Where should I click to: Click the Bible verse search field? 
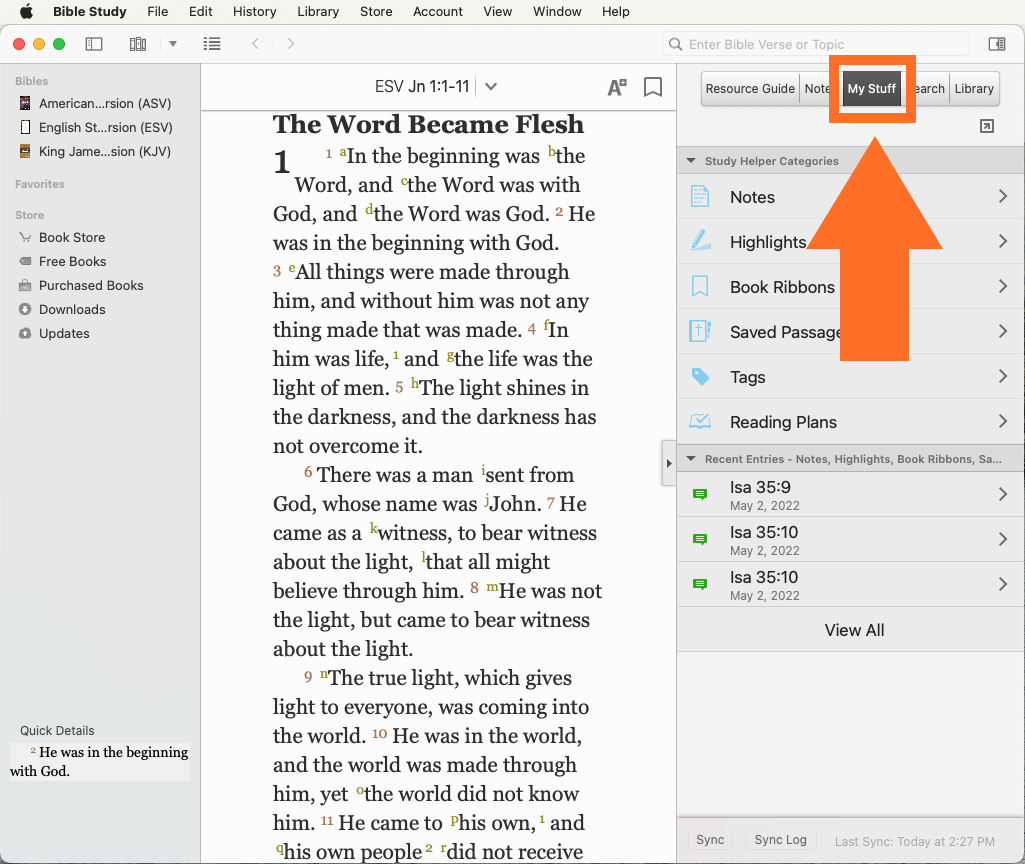click(x=820, y=44)
